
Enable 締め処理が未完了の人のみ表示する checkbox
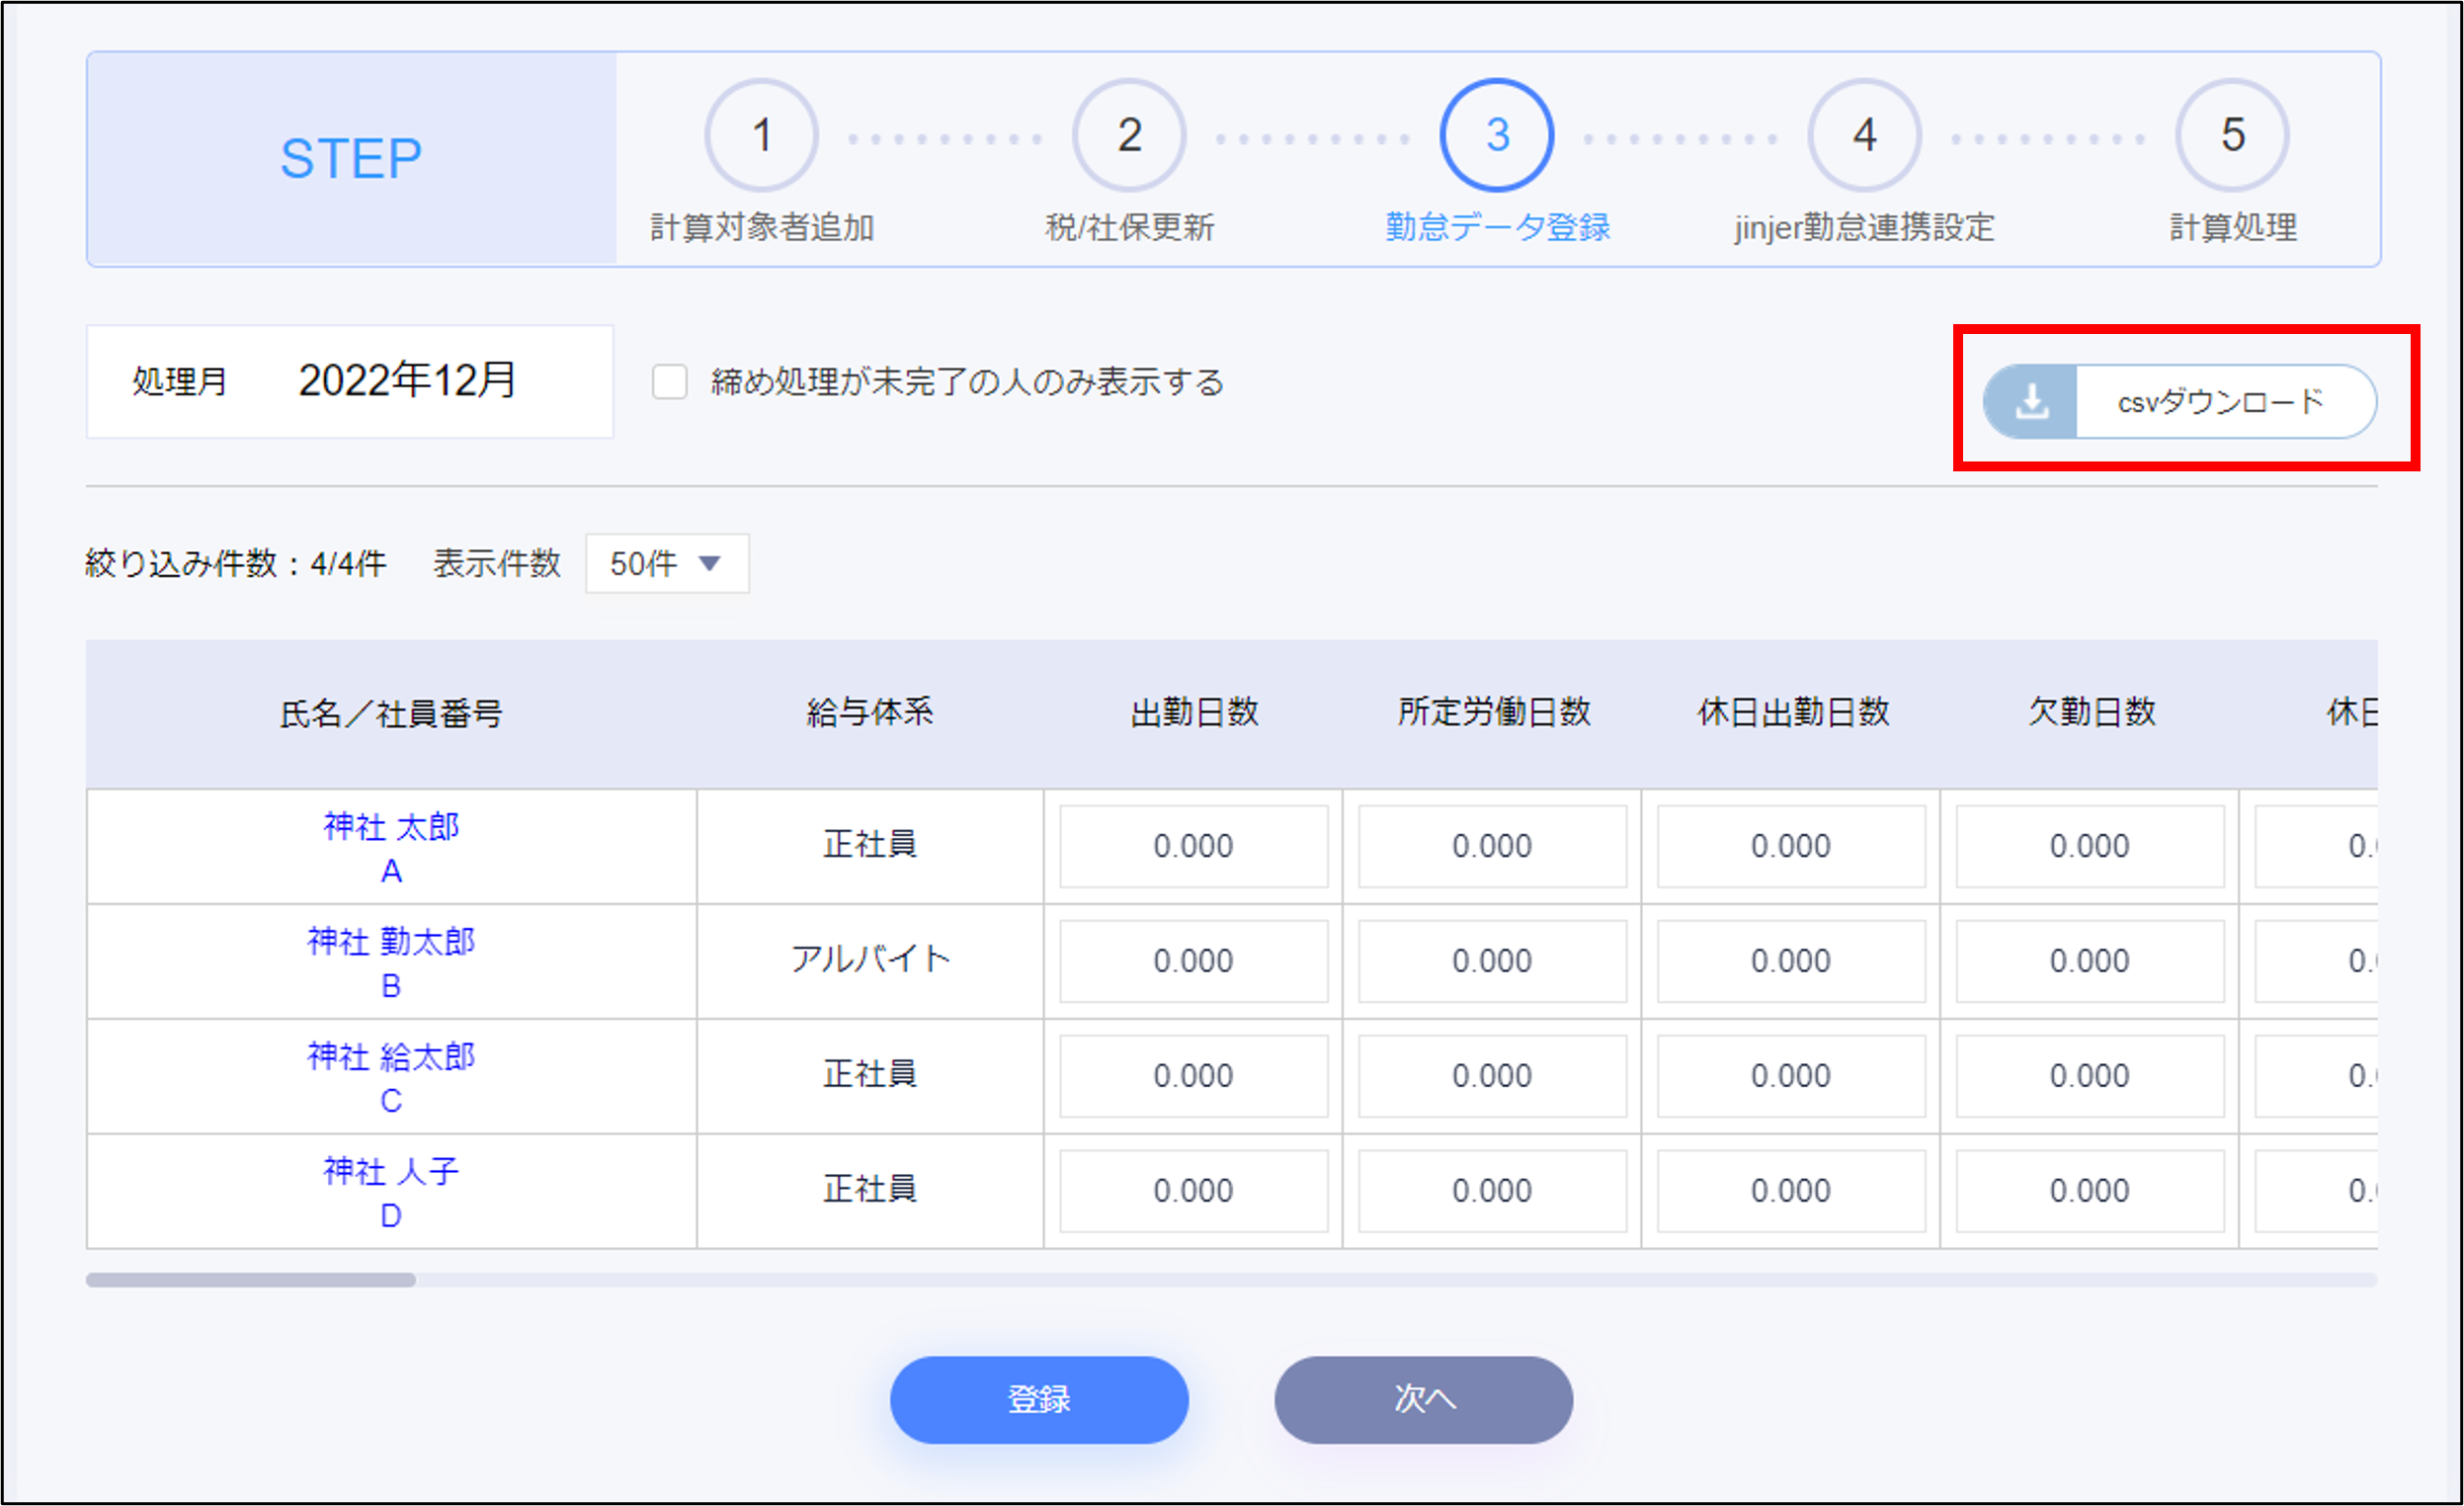click(669, 382)
